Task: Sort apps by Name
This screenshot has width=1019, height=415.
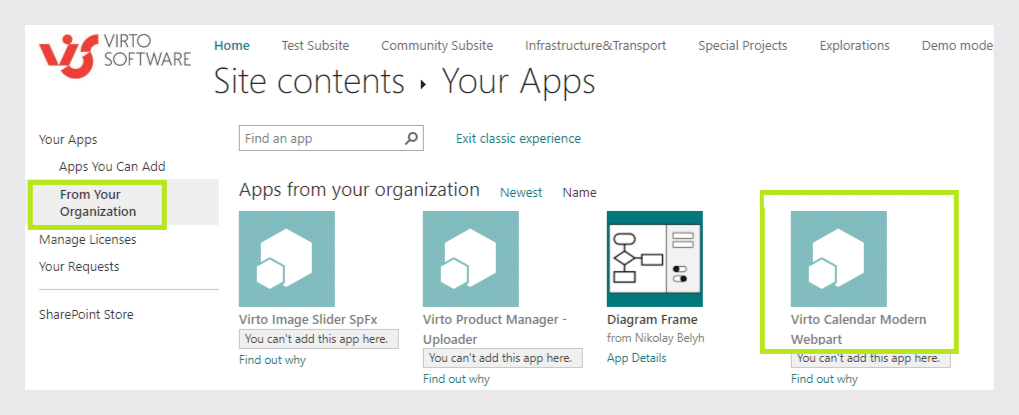Action: coord(580,192)
